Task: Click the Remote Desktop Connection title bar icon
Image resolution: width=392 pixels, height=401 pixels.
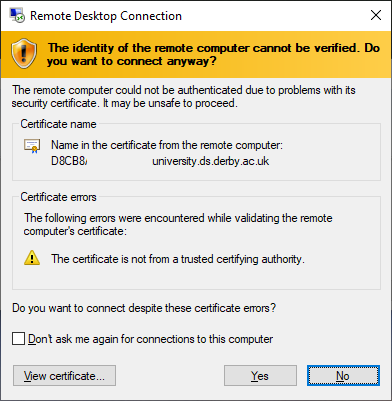Action: (17, 16)
